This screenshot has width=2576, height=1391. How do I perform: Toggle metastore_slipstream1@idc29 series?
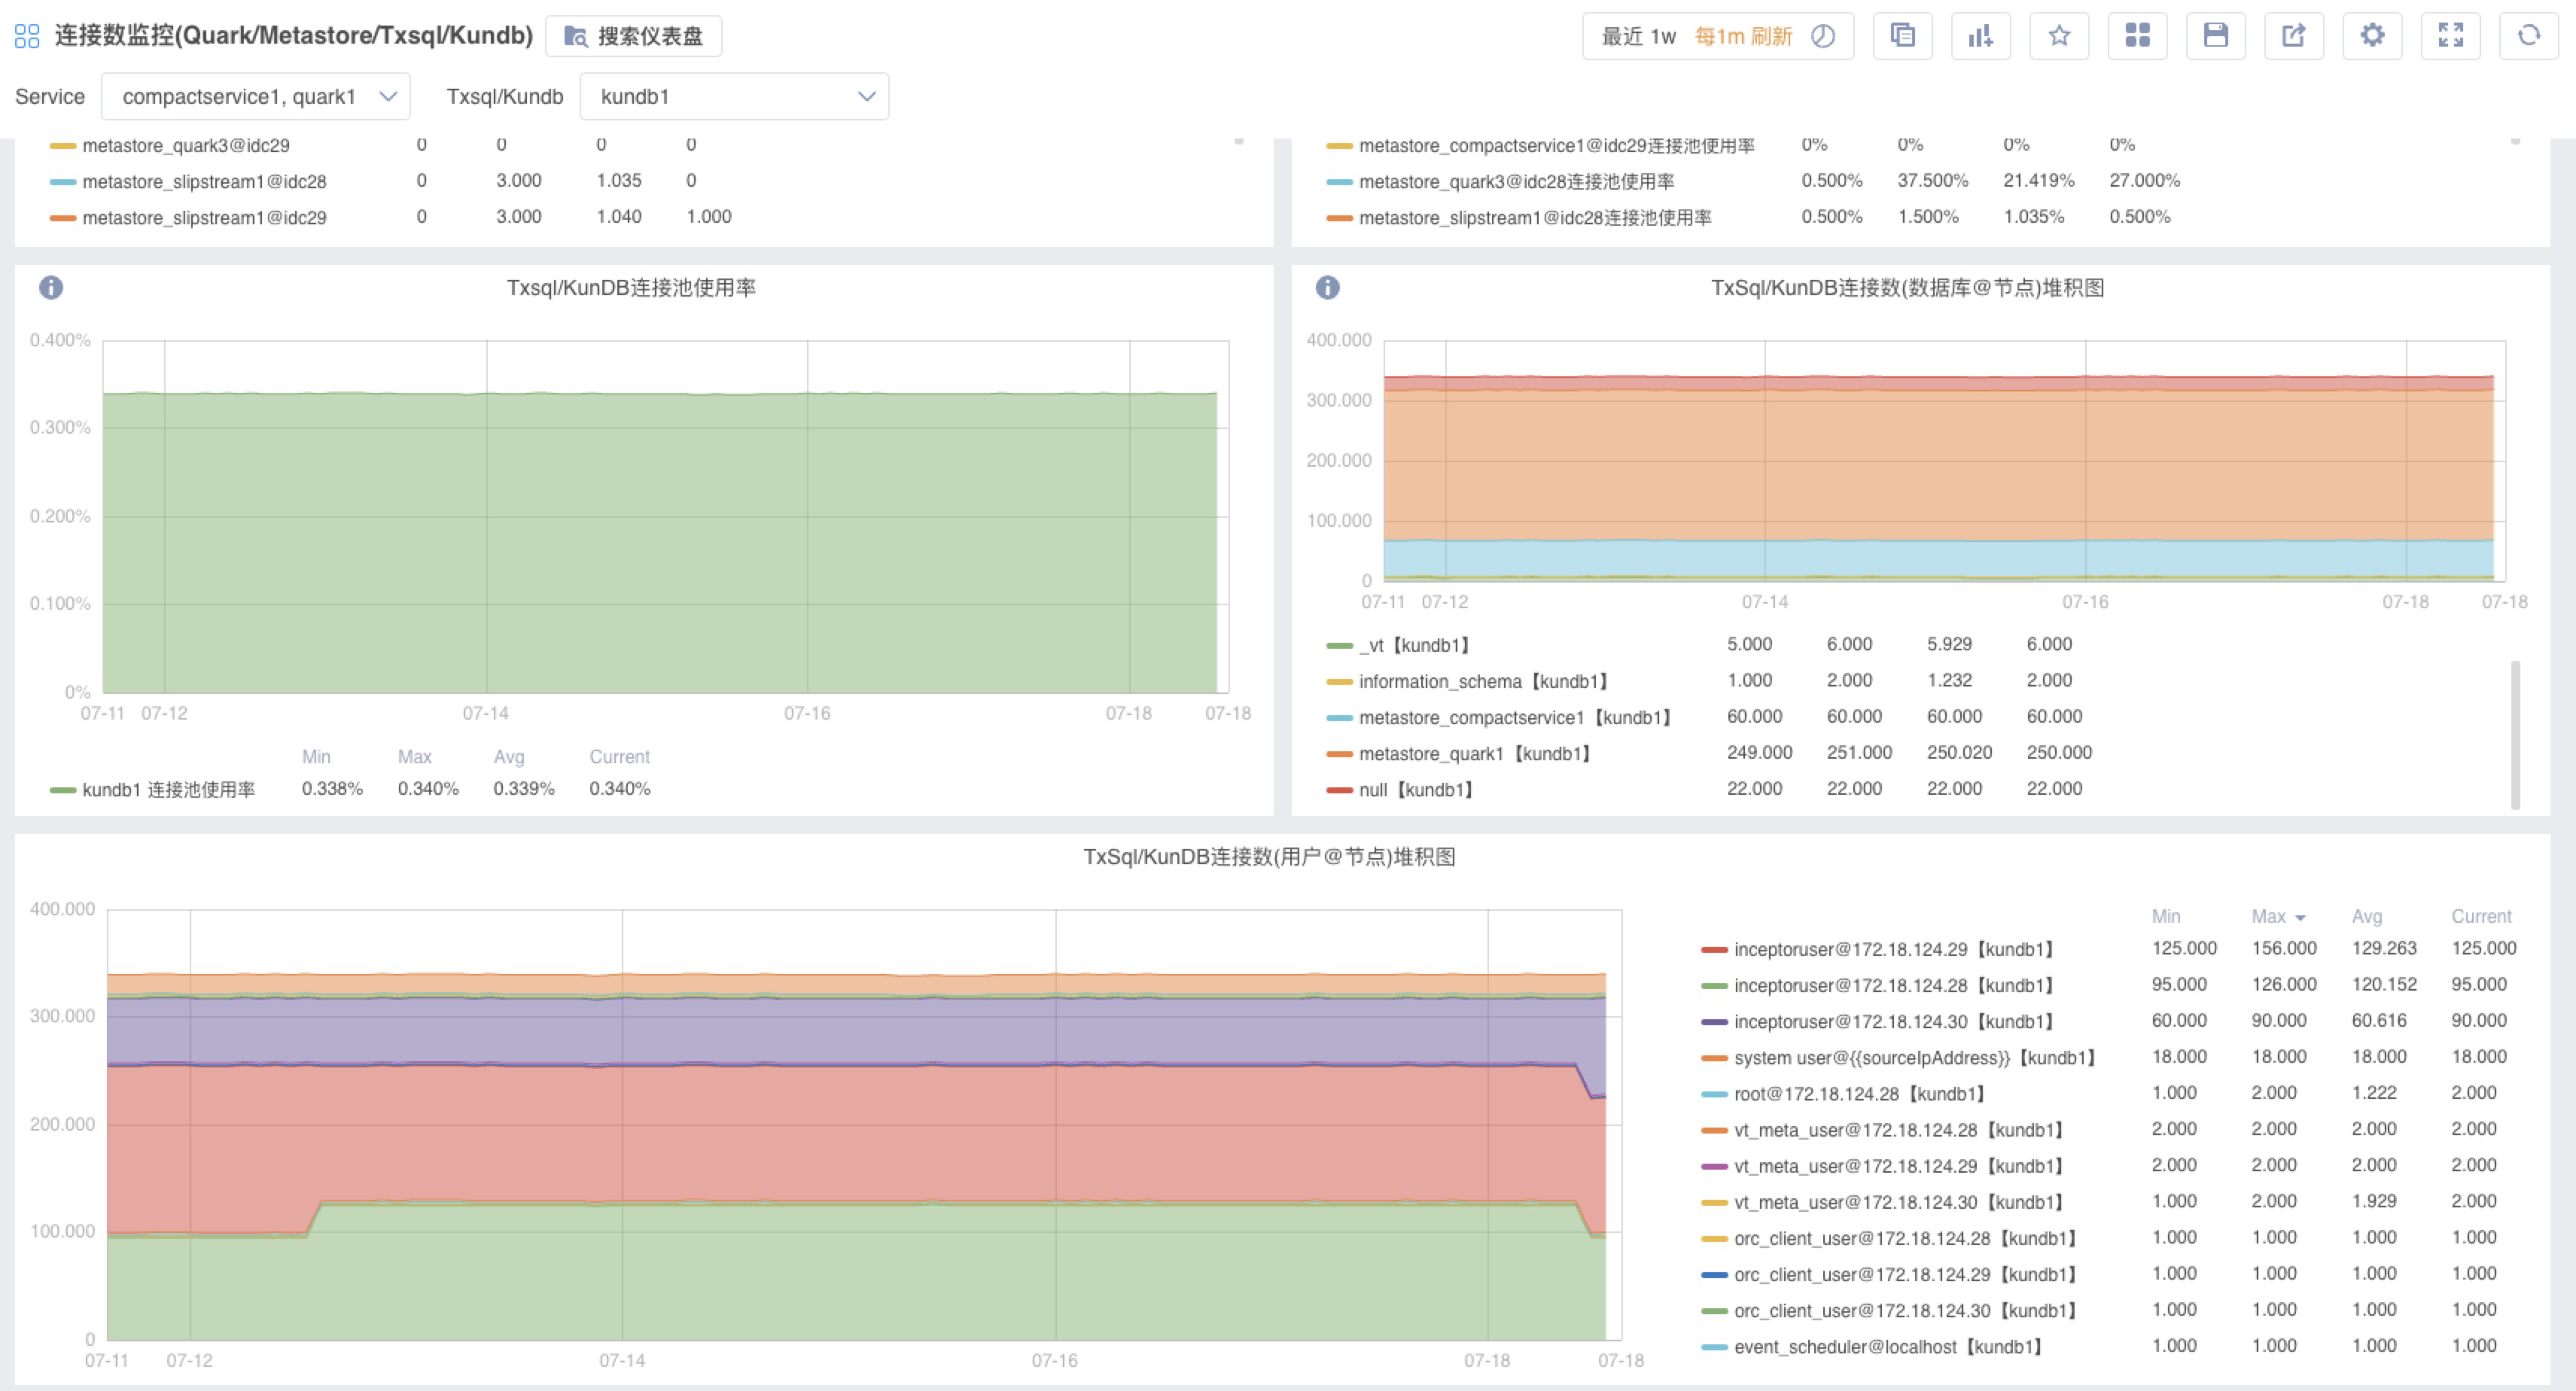coord(204,217)
